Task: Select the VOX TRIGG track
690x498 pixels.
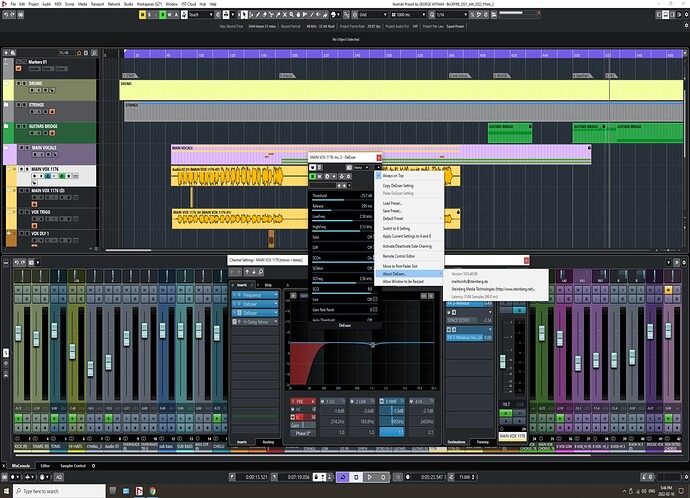Action: [x=55, y=218]
